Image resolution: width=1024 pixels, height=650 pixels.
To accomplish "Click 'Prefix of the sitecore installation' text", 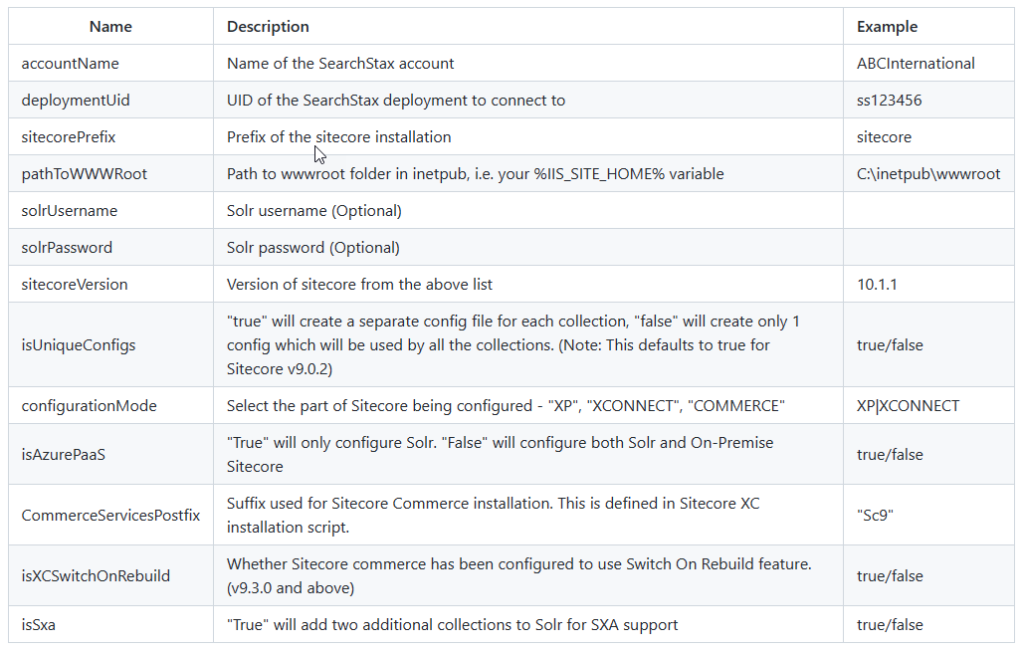I will 339,137.
